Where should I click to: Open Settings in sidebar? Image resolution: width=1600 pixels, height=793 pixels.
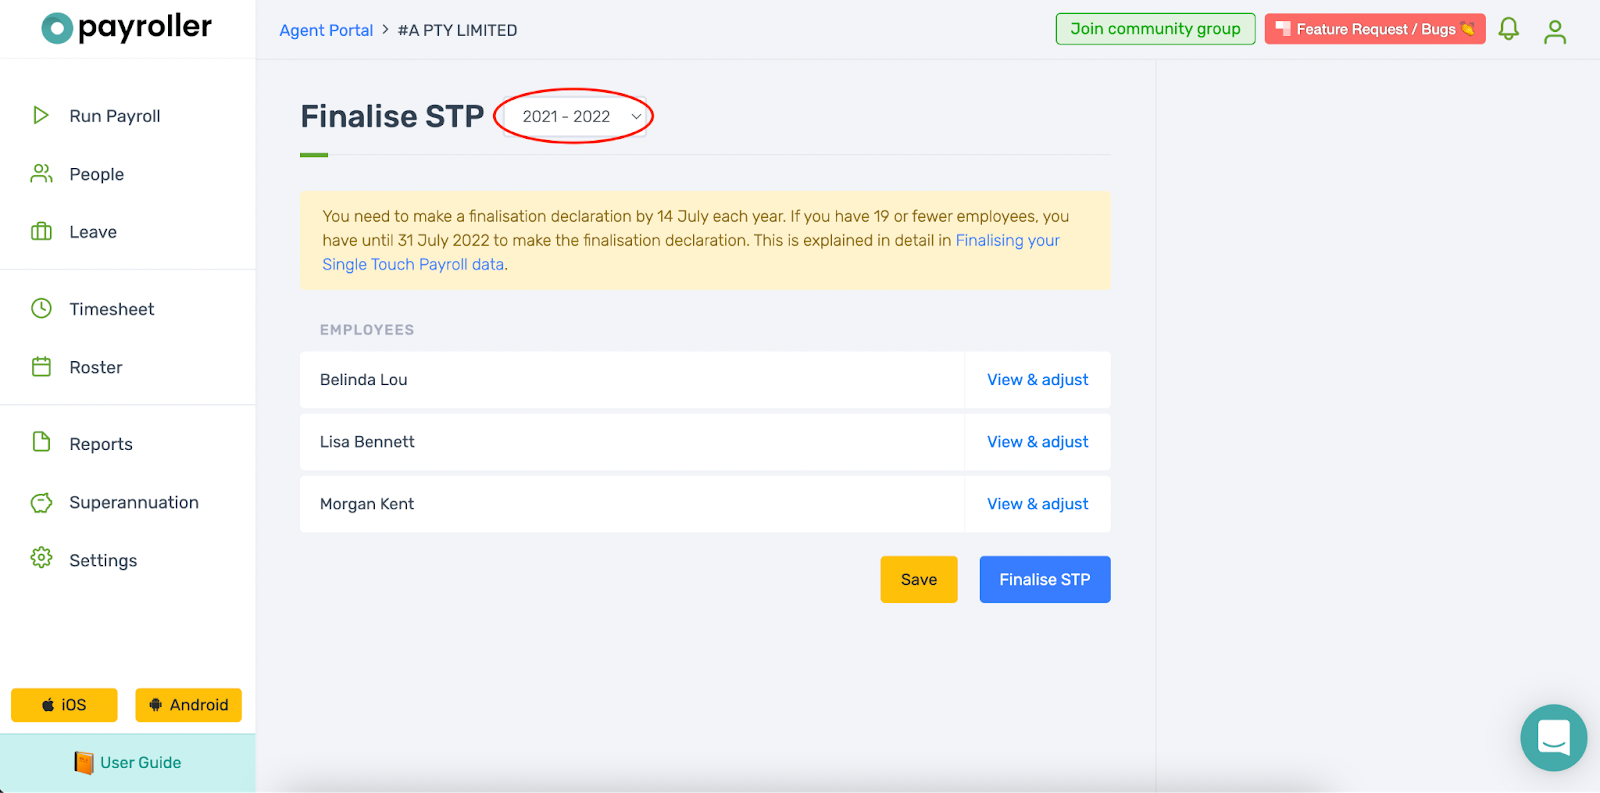(103, 560)
